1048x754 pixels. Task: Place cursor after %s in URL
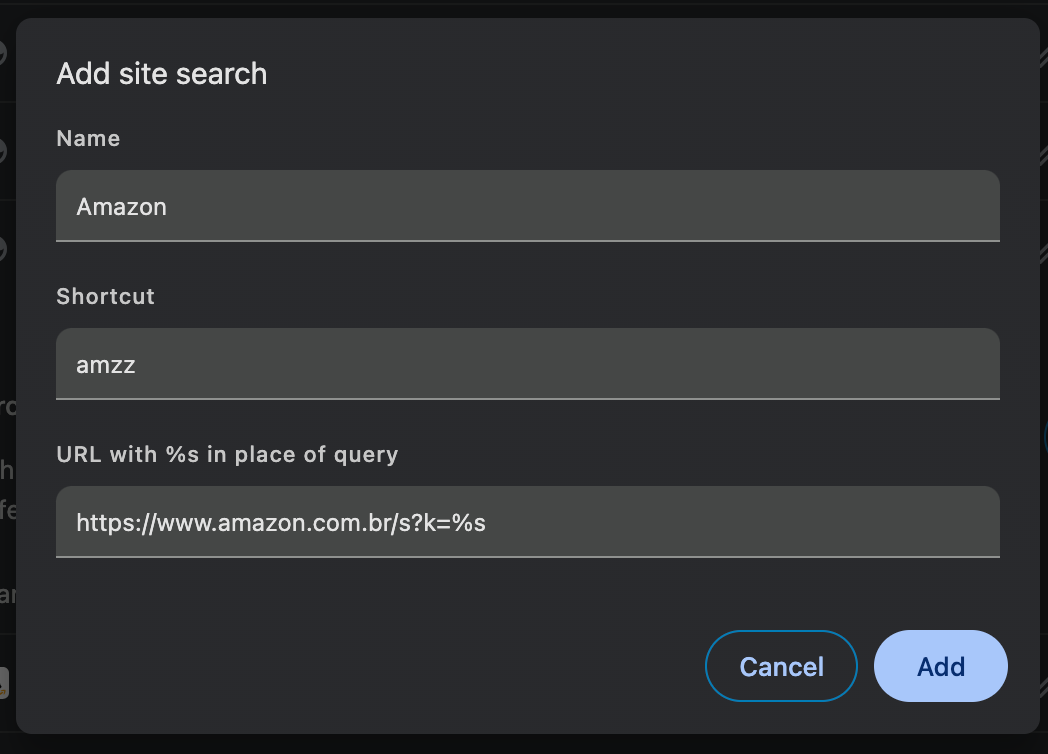487,523
